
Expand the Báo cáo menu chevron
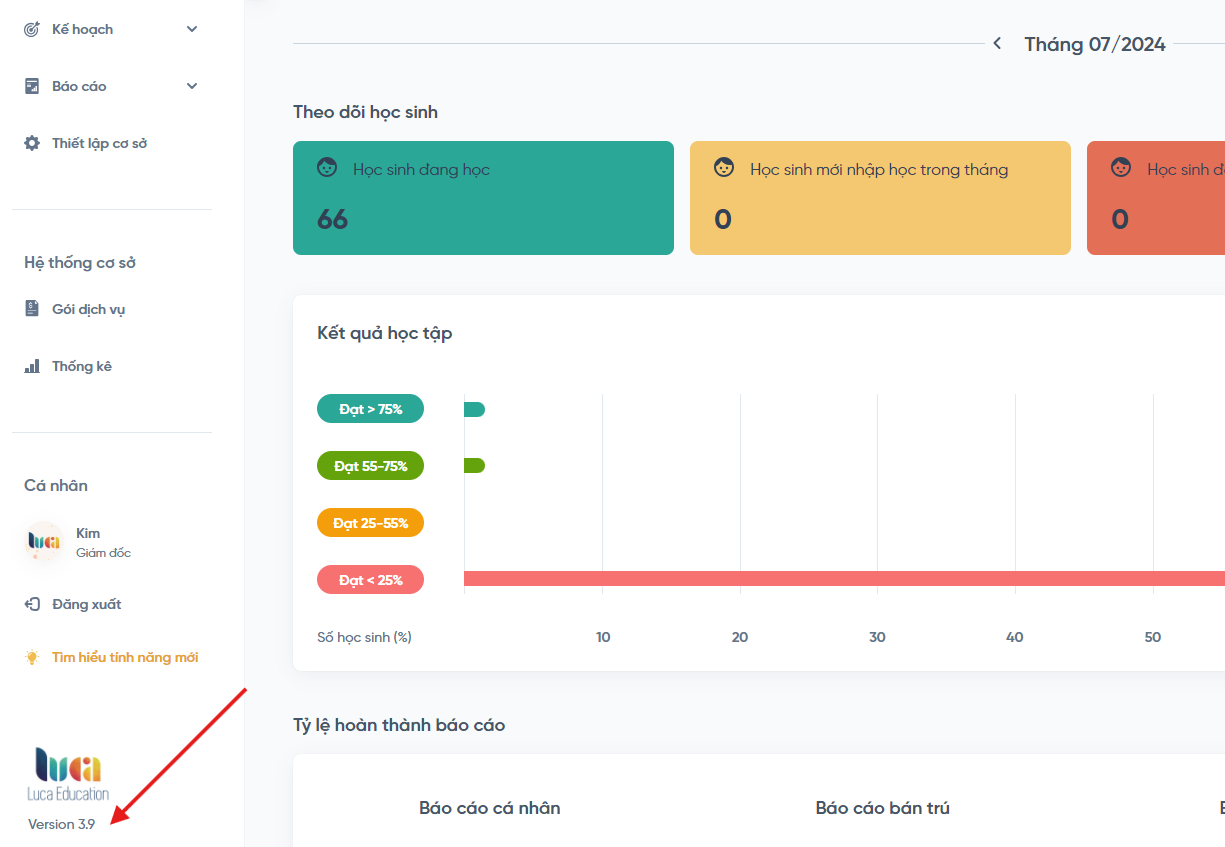(x=192, y=87)
